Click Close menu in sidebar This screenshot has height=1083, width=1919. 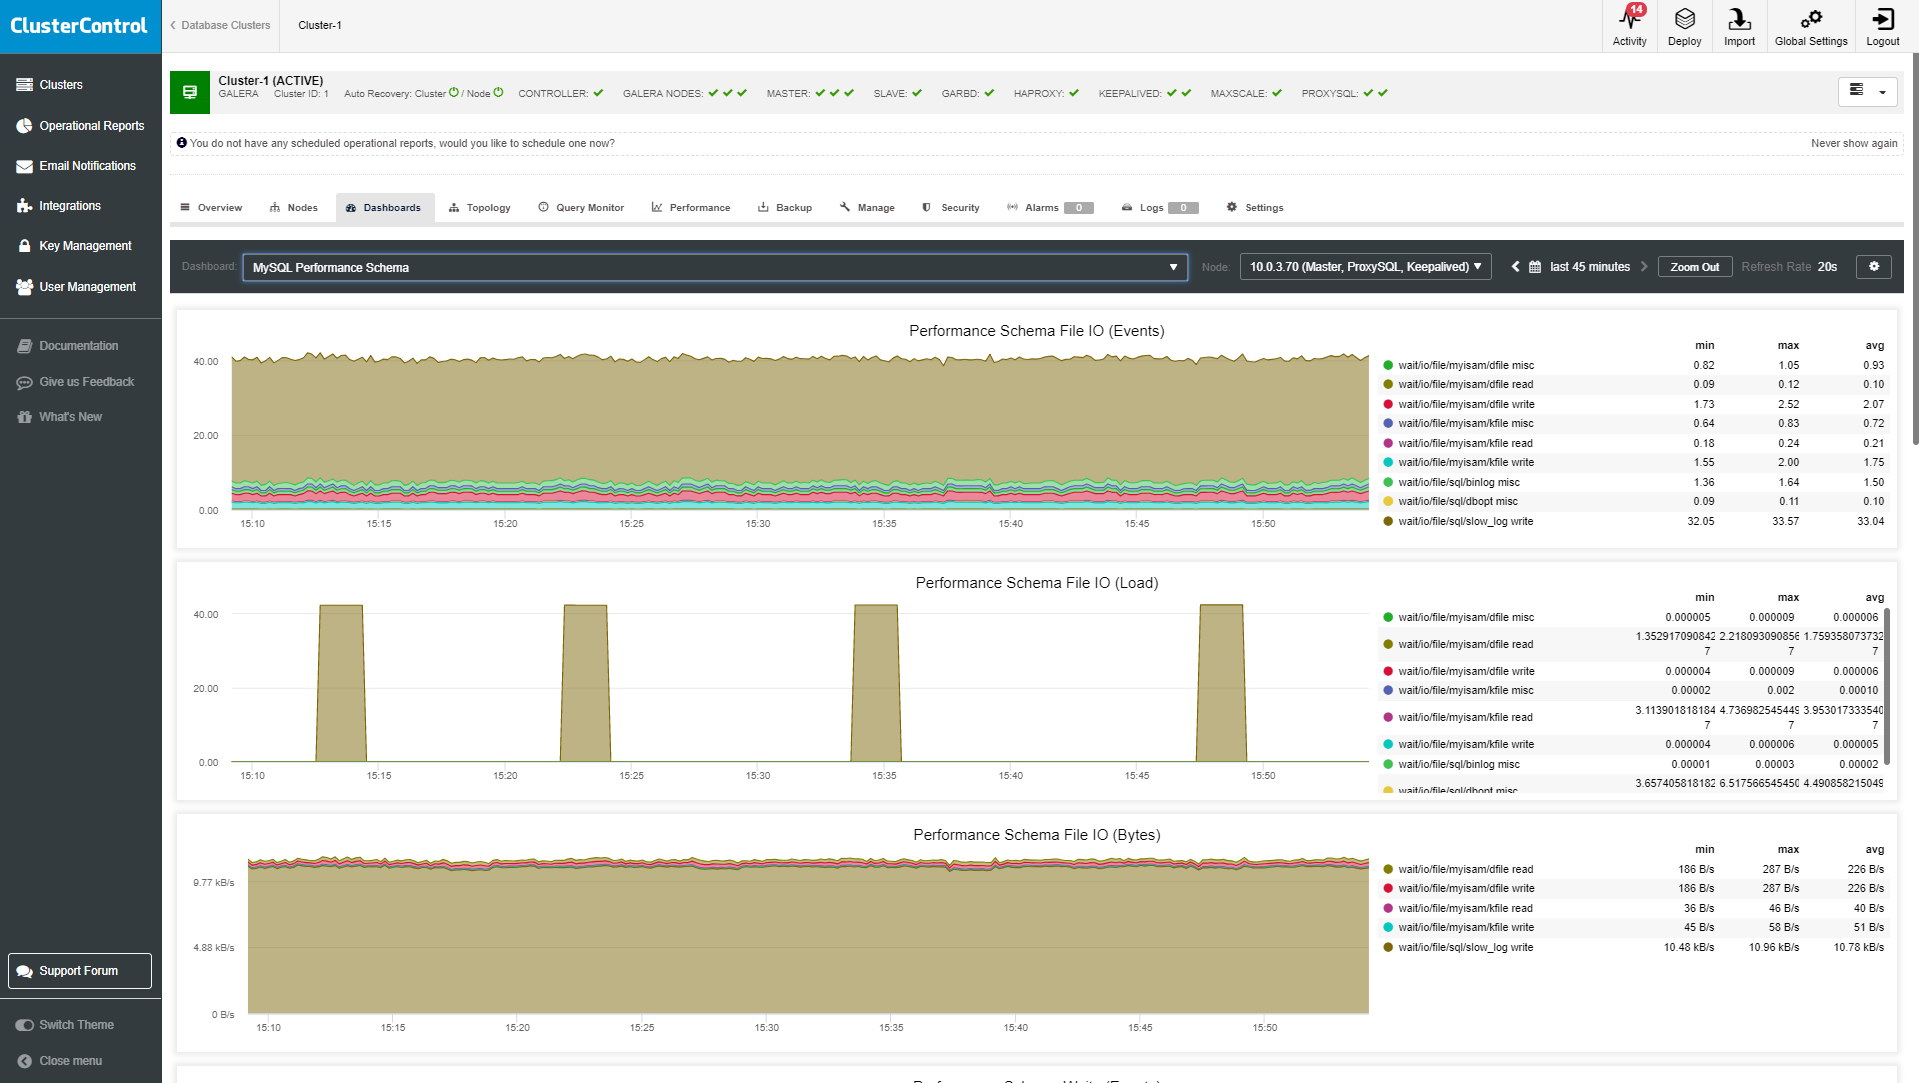(x=60, y=1061)
